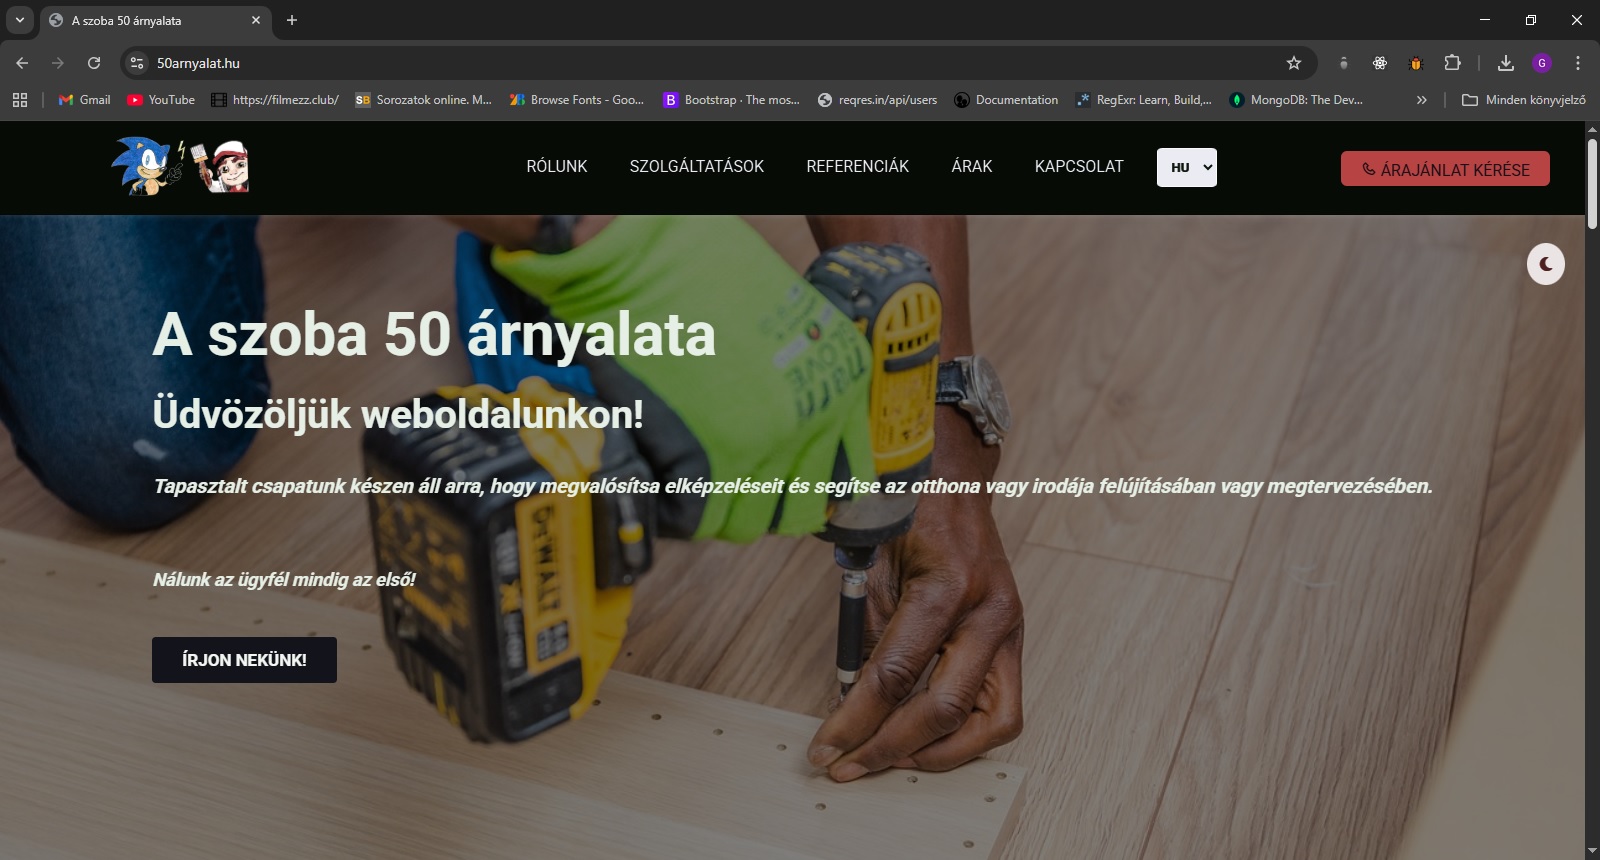
Task: Open the apps grid in bookmarks bar
Action: click(20, 100)
